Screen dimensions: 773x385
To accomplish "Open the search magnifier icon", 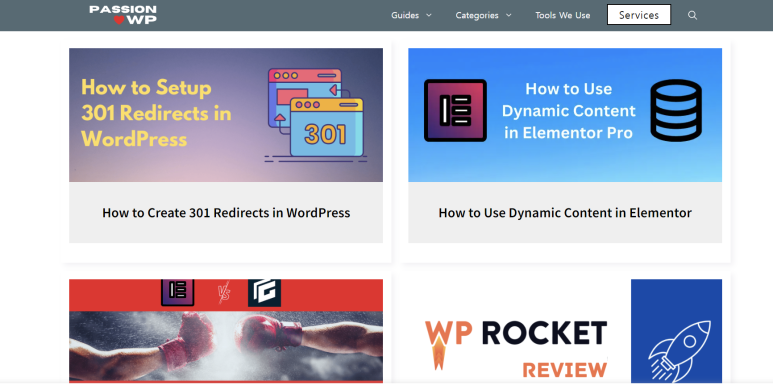I will tap(692, 15).
